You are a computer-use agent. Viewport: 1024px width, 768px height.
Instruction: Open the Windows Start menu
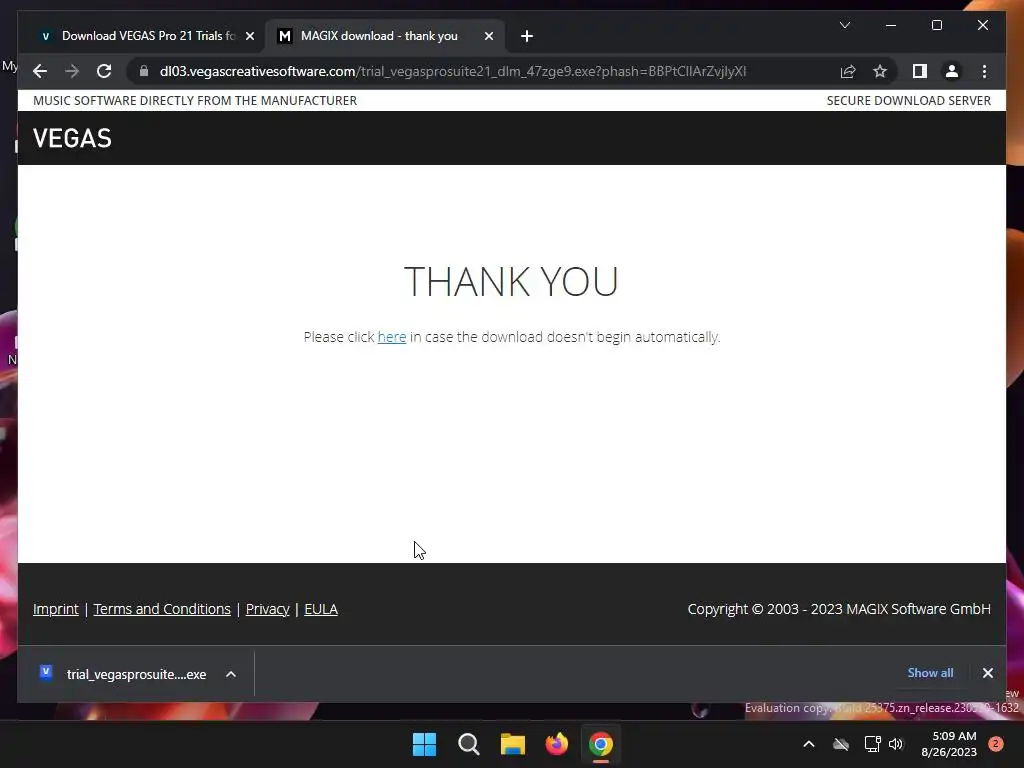[424, 744]
